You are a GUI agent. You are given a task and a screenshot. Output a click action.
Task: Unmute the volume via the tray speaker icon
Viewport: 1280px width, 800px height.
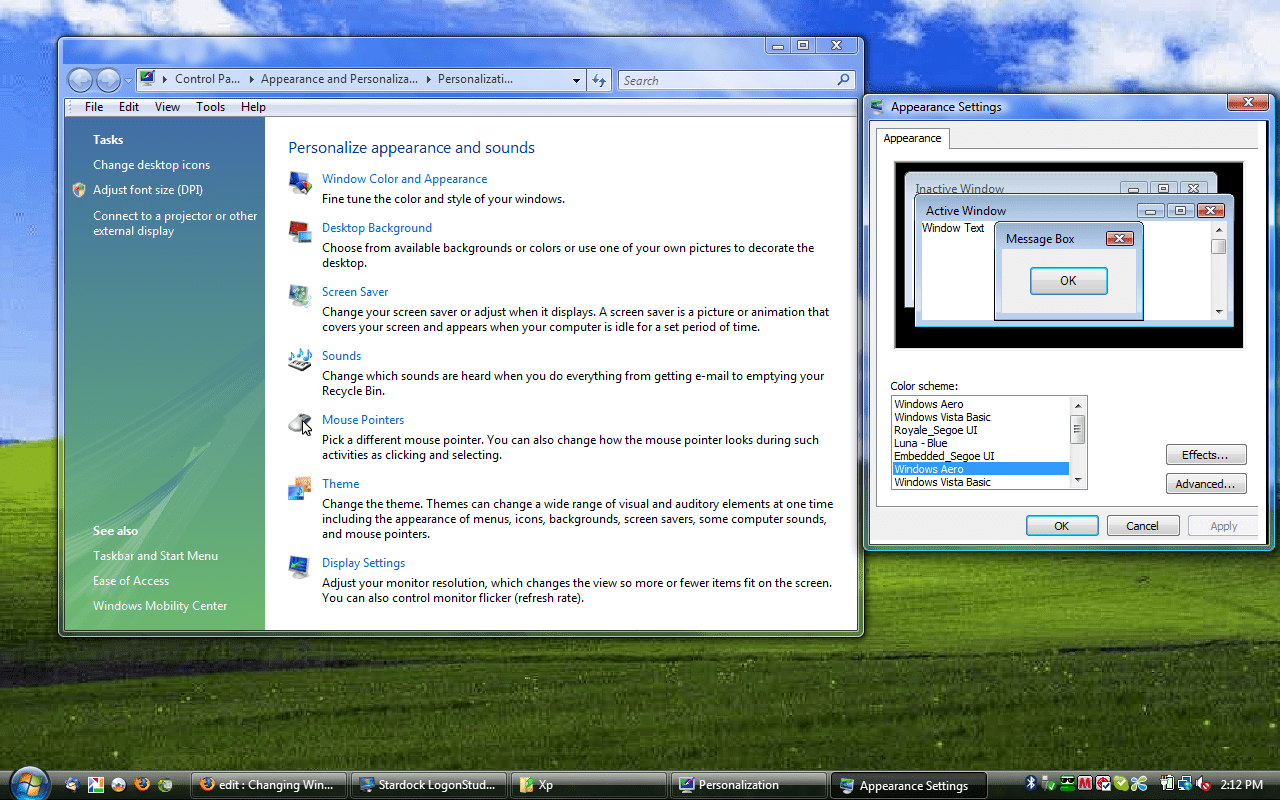[1200, 783]
